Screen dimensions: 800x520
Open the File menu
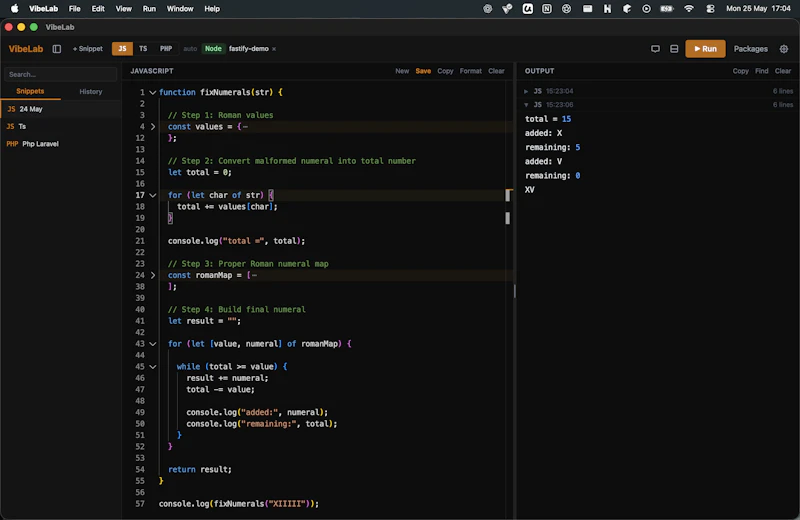(x=74, y=9)
